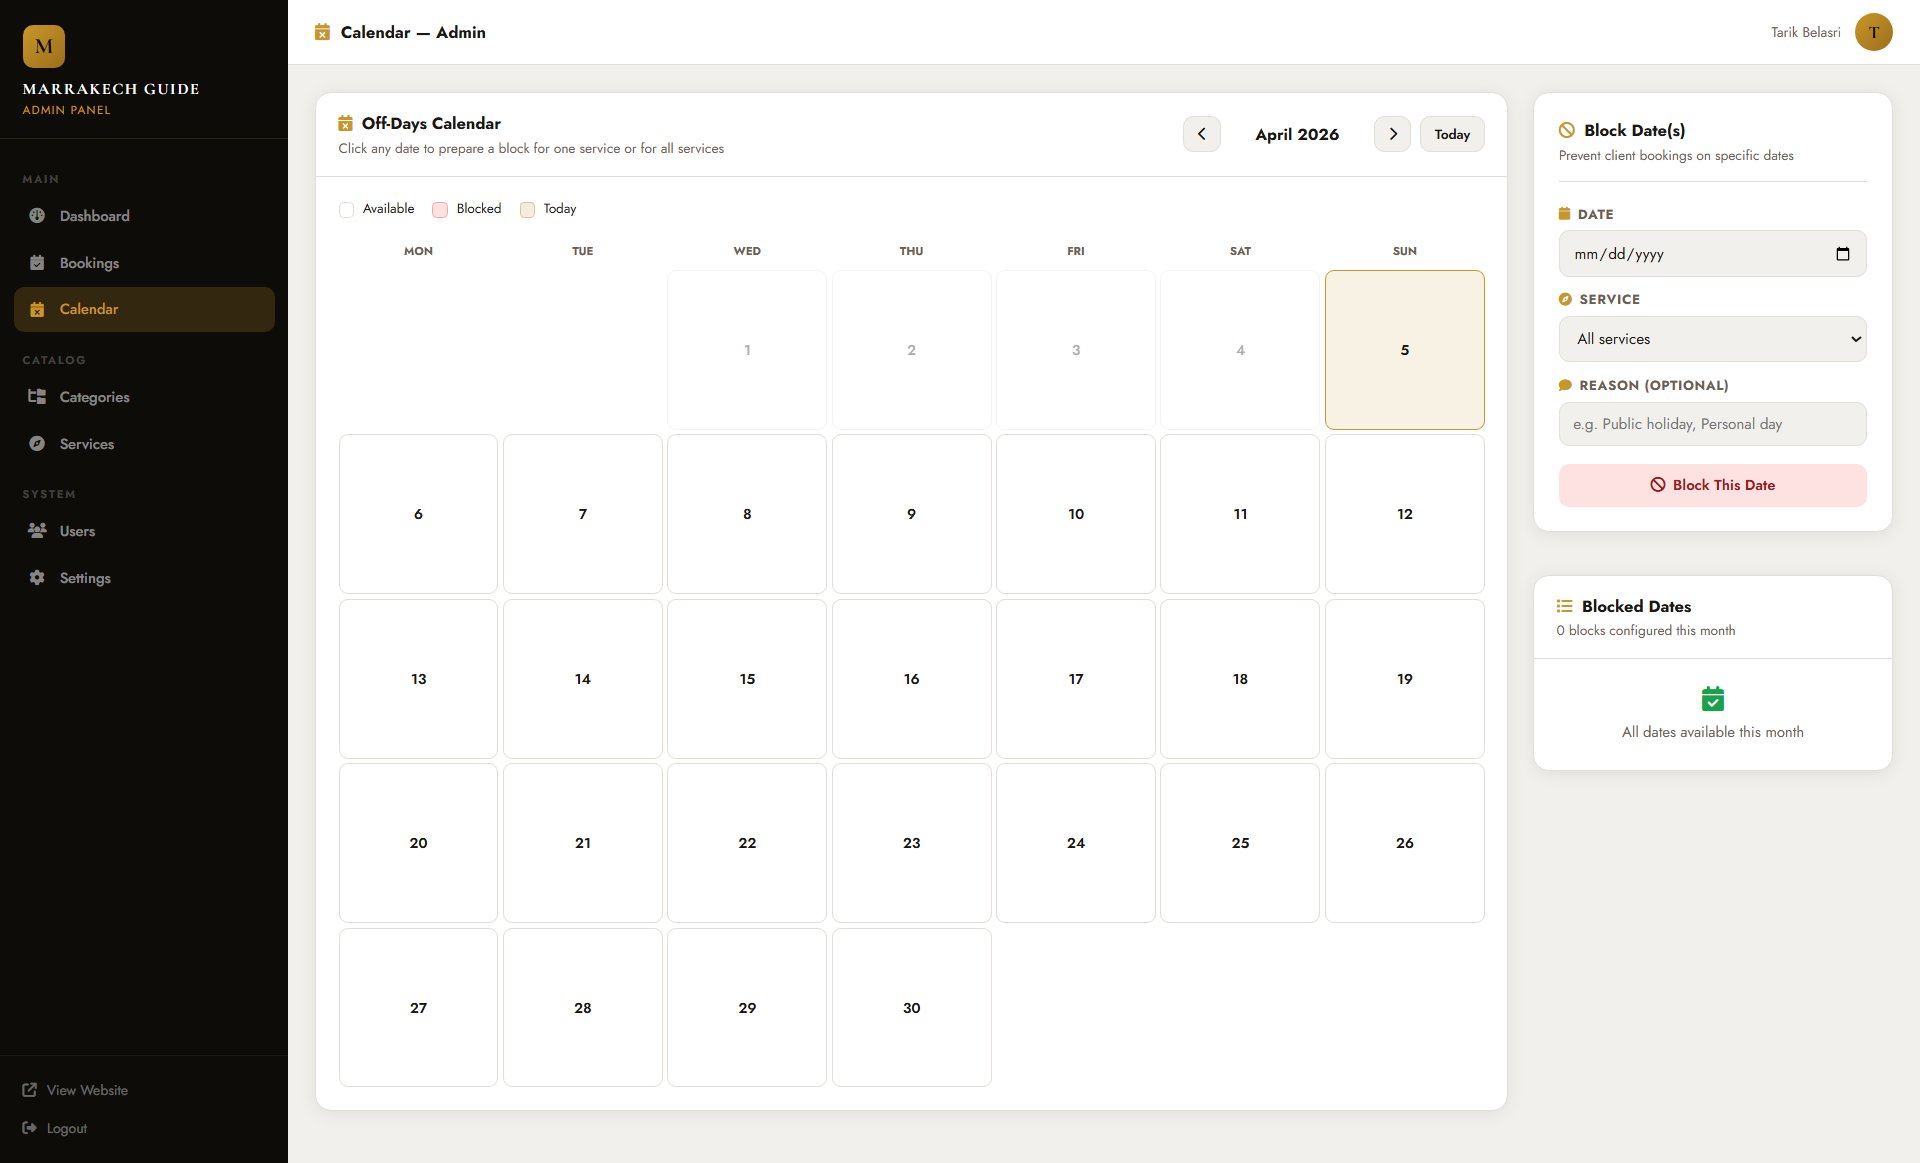Click the Categories icon under Catalog
This screenshot has width=1920, height=1163.
click(x=36, y=397)
